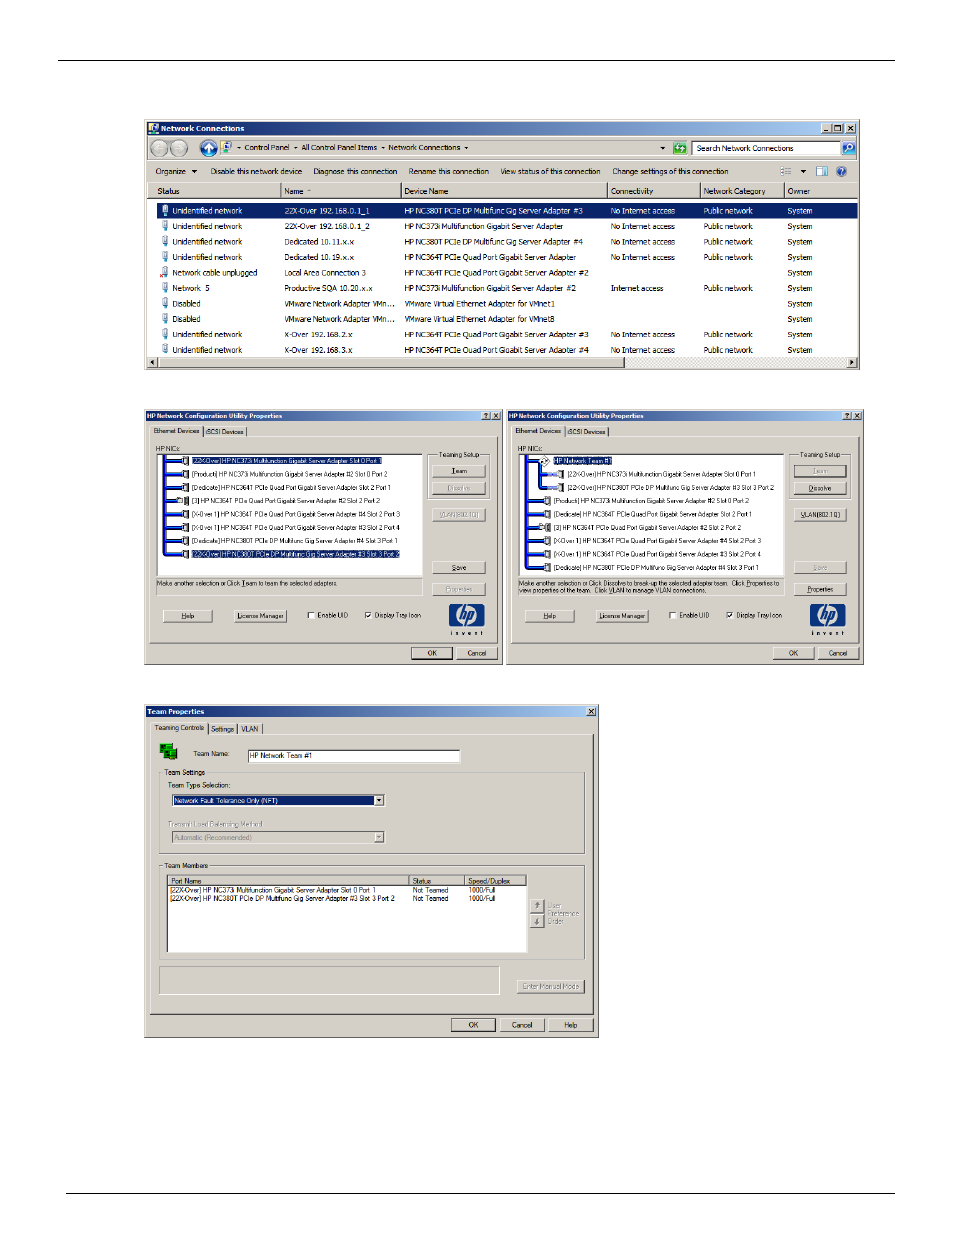
Task: Toggle Enable UID checkbox in left dialog
Action: pyautogui.click(x=310, y=616)
